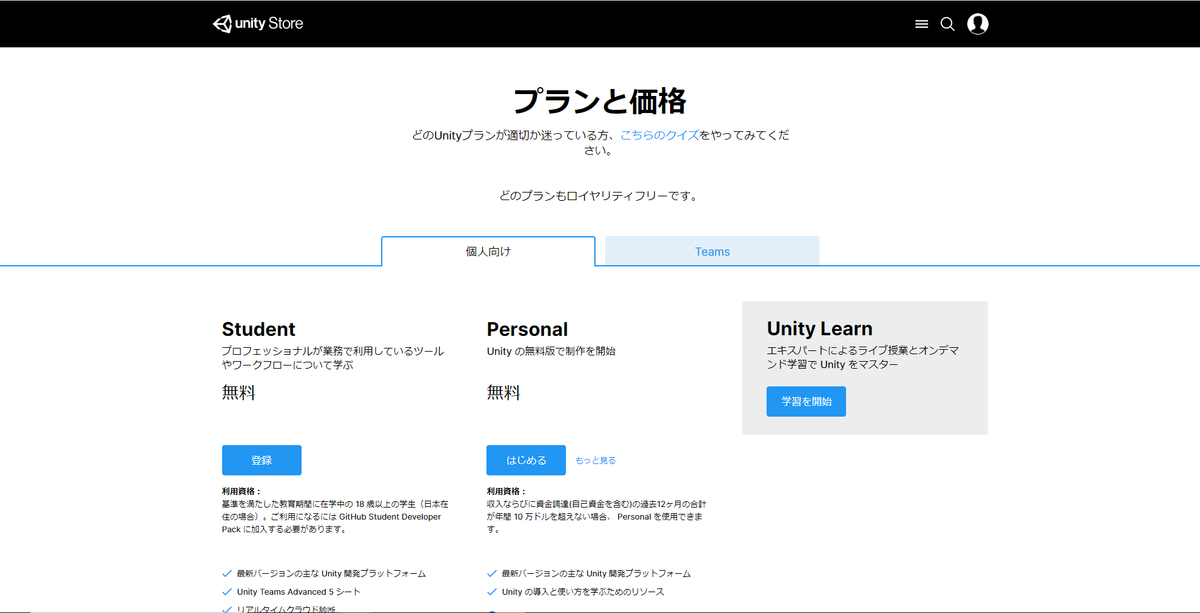Click the はじめる button under Personal
Image resolution: width=1200 pixels, height=613 pixels.
[526, 460]
